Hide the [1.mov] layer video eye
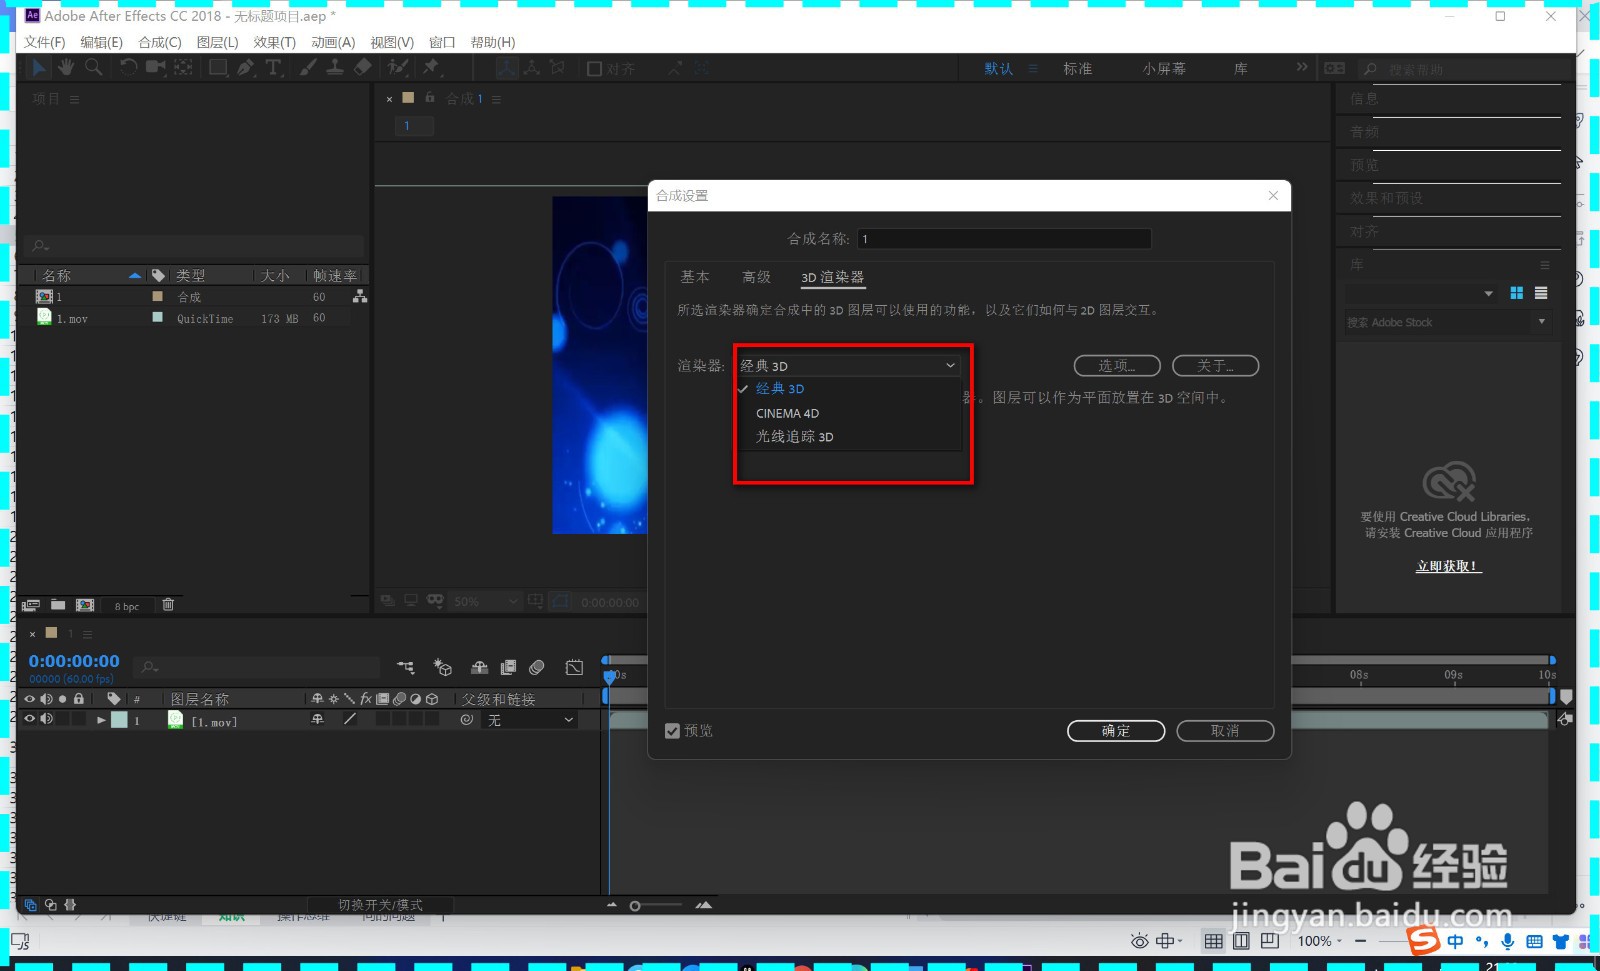 29,719
